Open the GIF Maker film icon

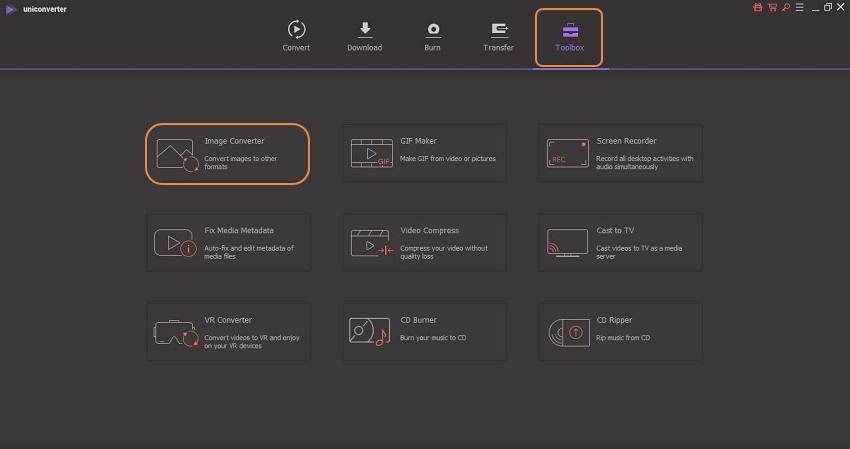(369, 153)
